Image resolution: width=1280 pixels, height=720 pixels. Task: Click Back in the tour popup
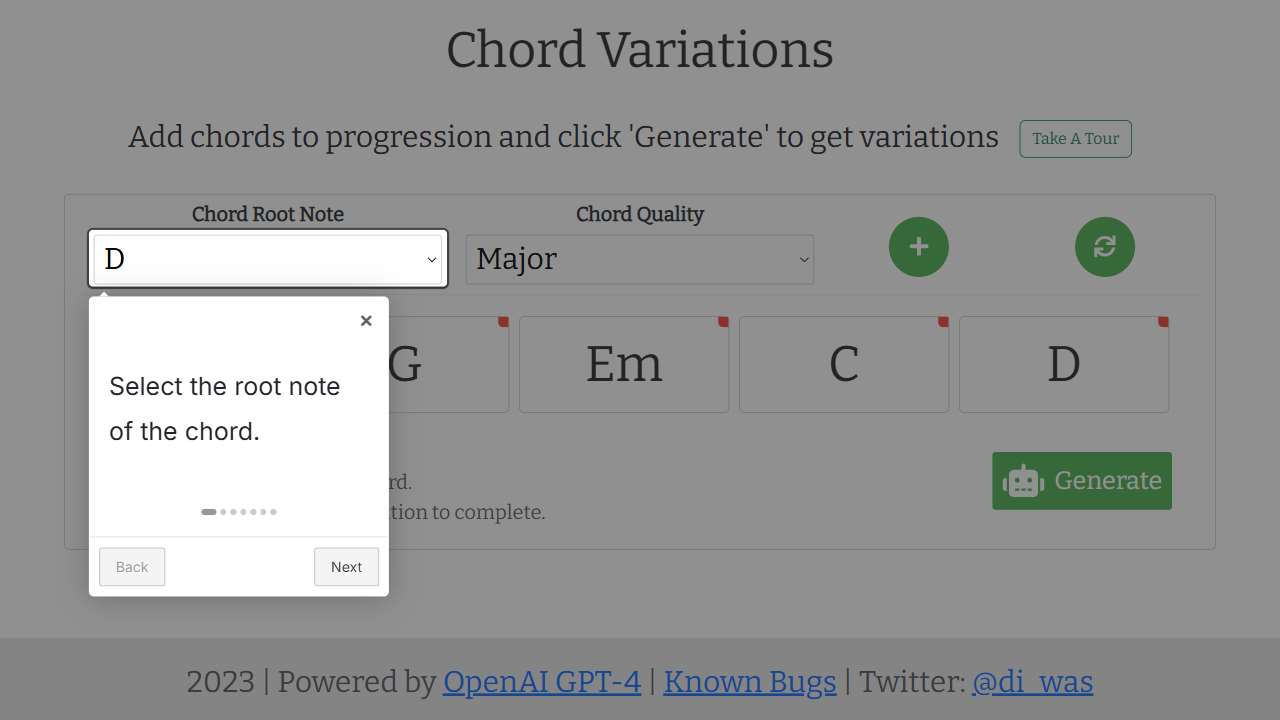point(131,566)
